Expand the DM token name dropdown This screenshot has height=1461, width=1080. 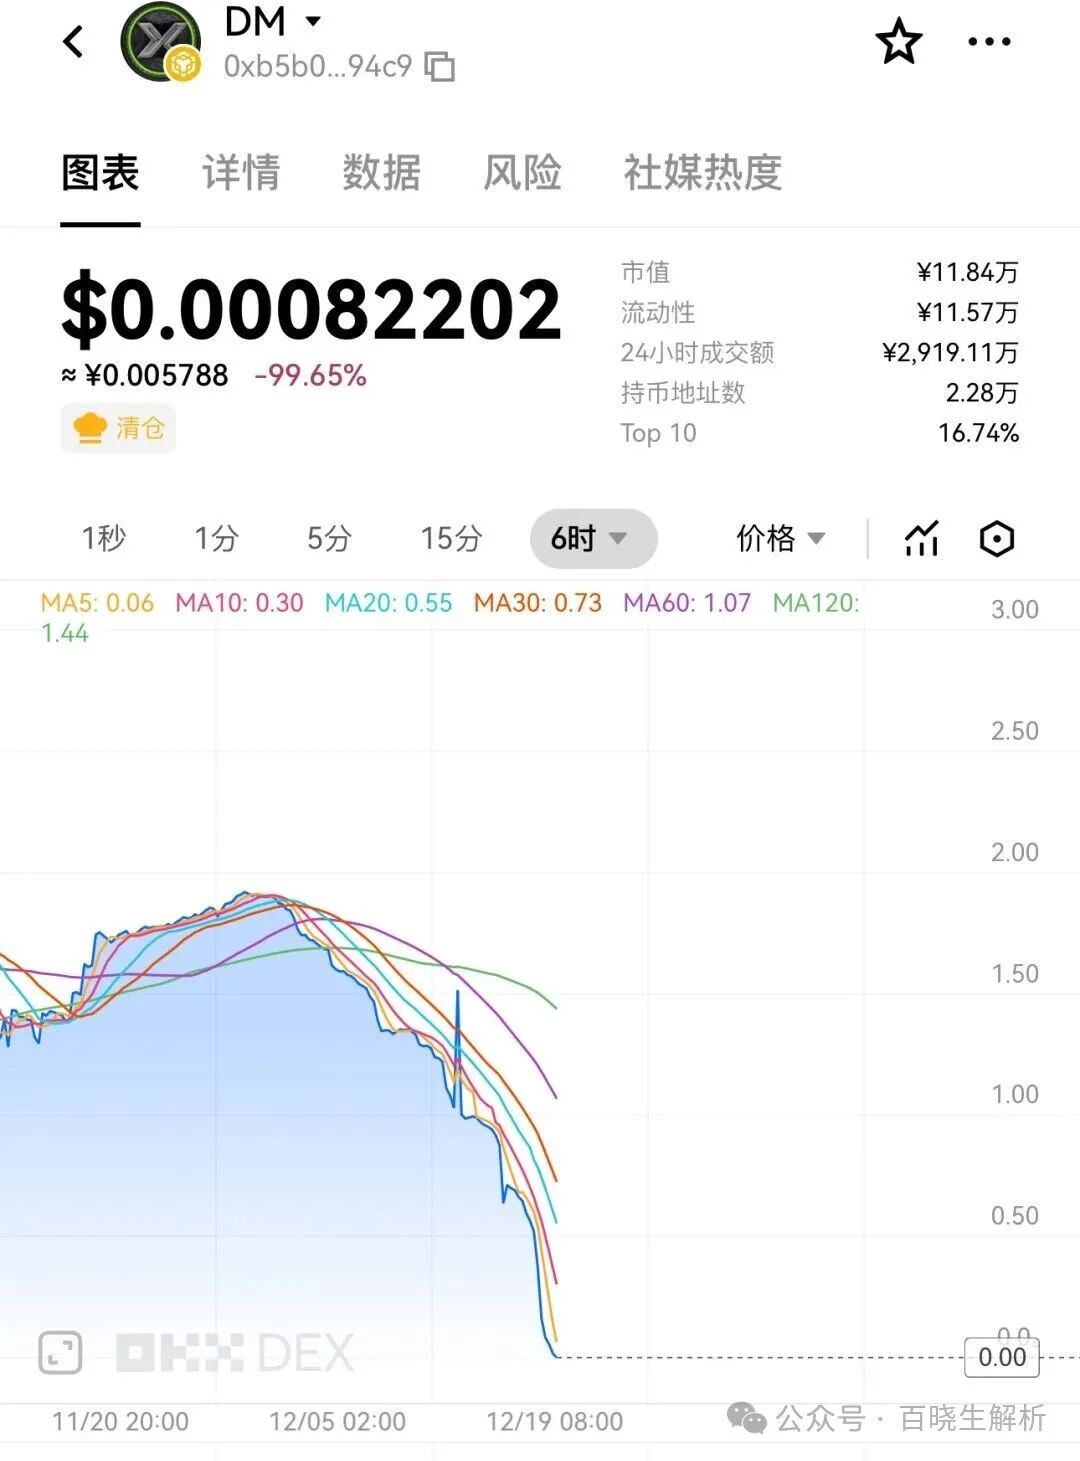coord(313,22)
